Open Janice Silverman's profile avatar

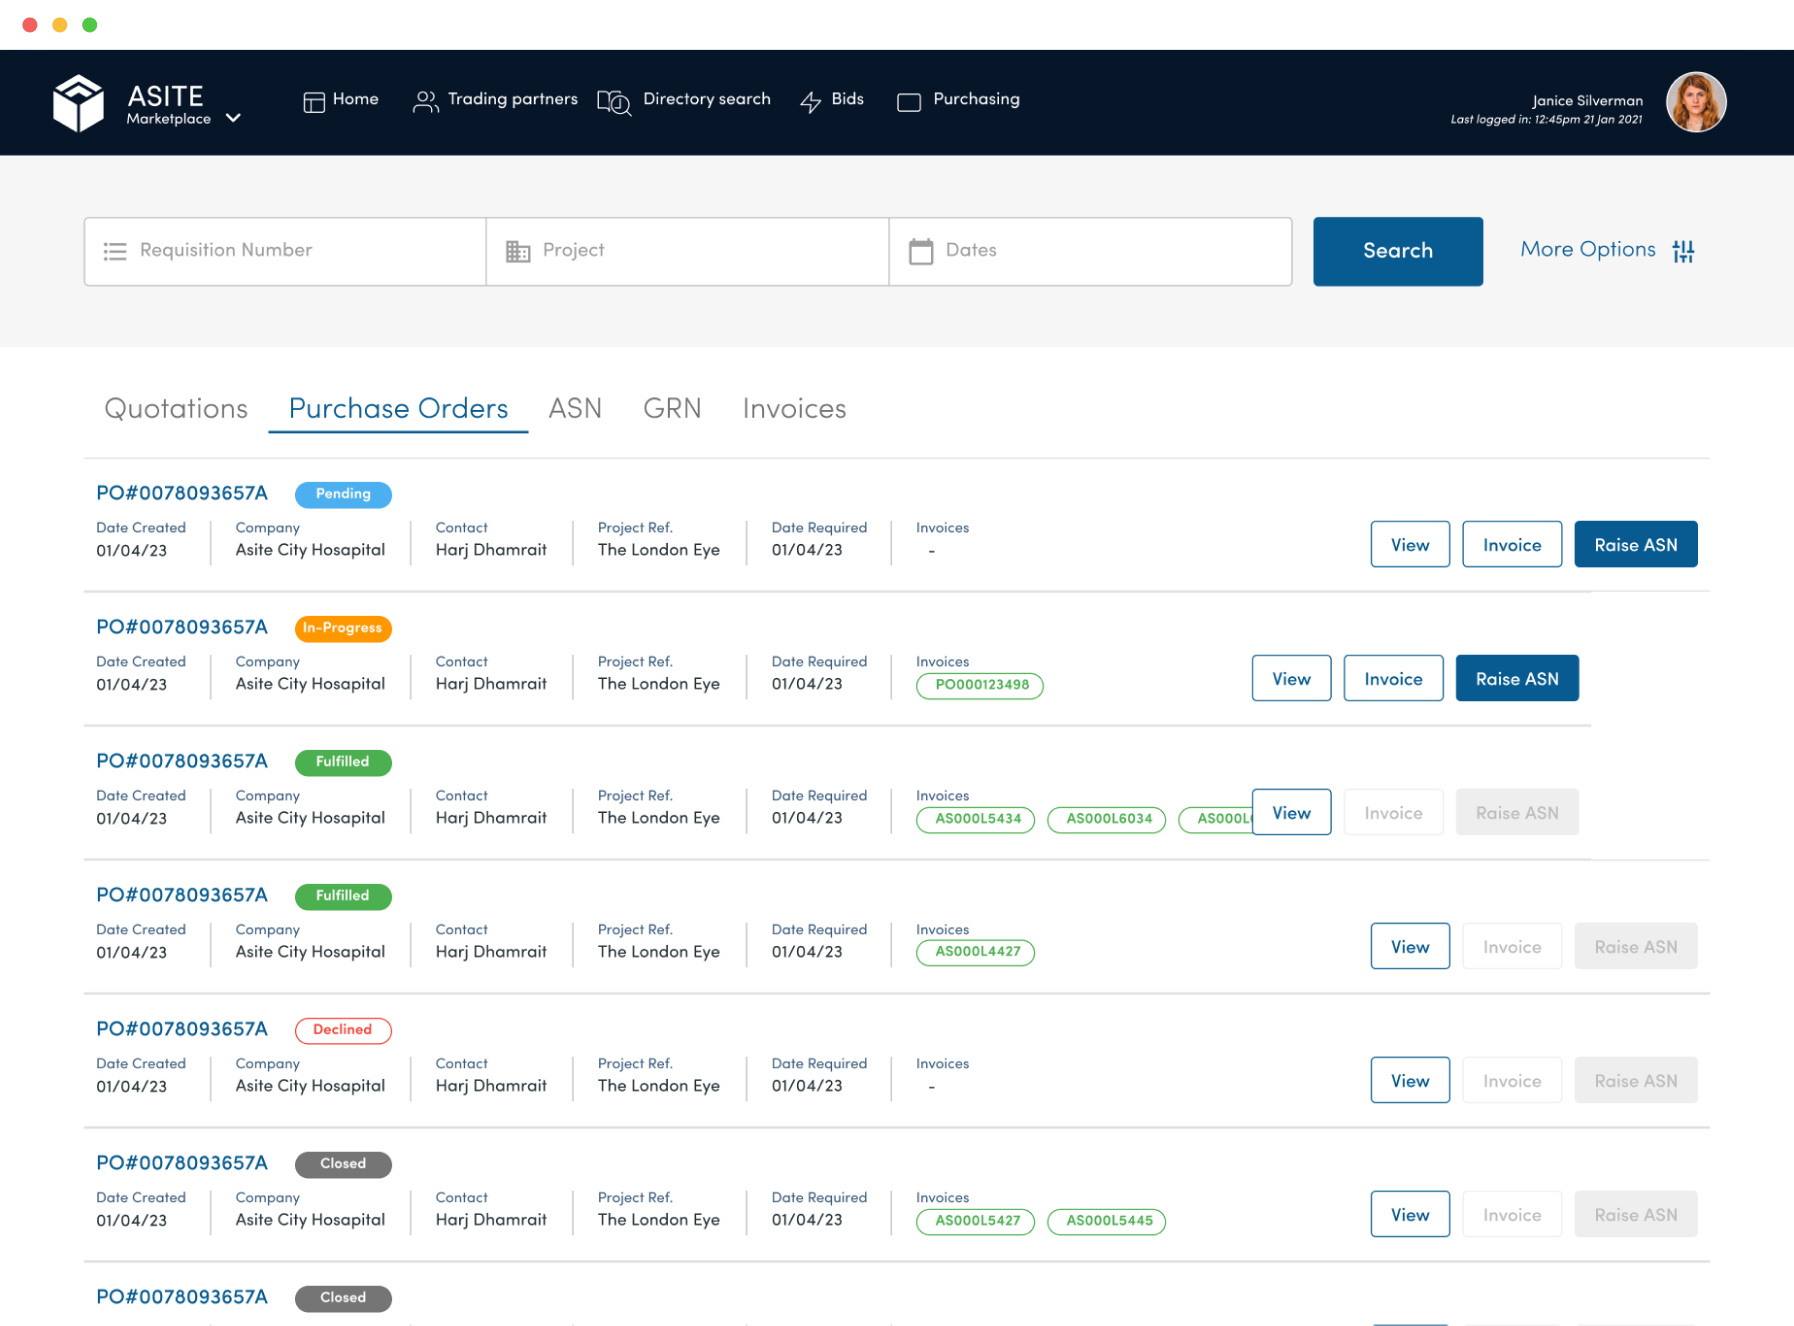(1695, 103)
